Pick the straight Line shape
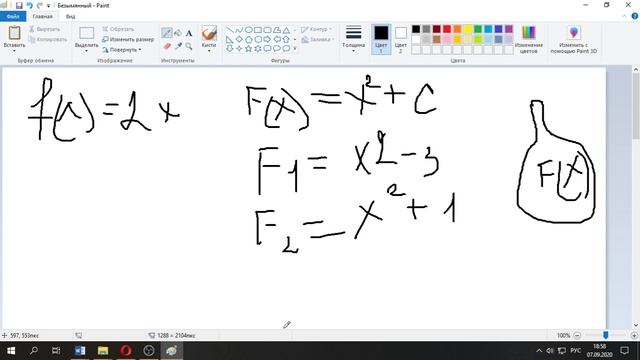 (230, 30)
